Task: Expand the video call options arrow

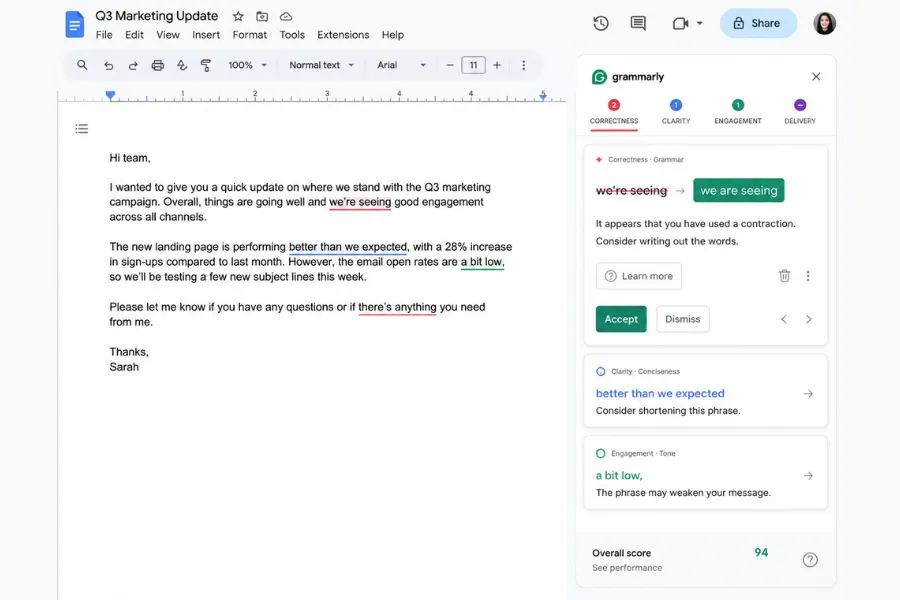Action: (699, 24)
